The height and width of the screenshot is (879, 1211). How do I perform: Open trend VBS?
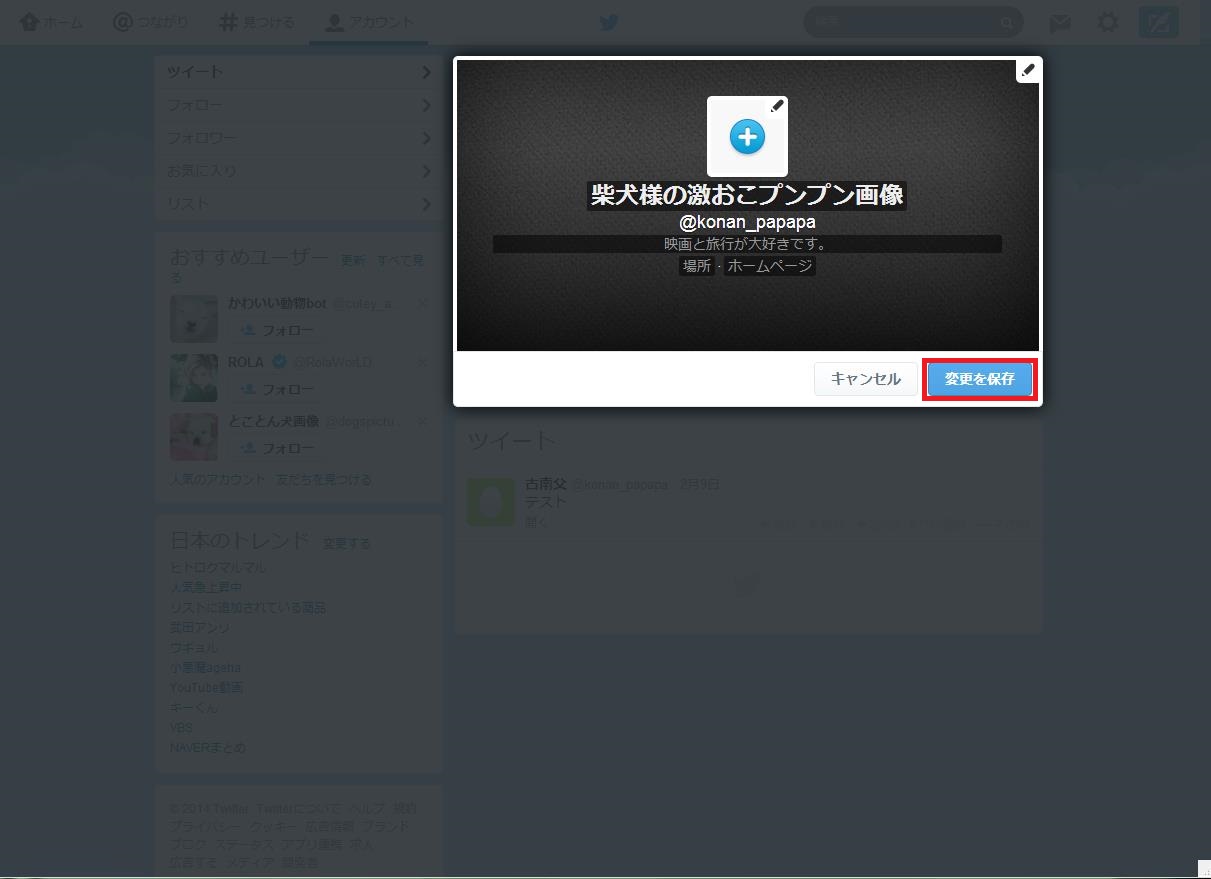[x=181, y=727]
